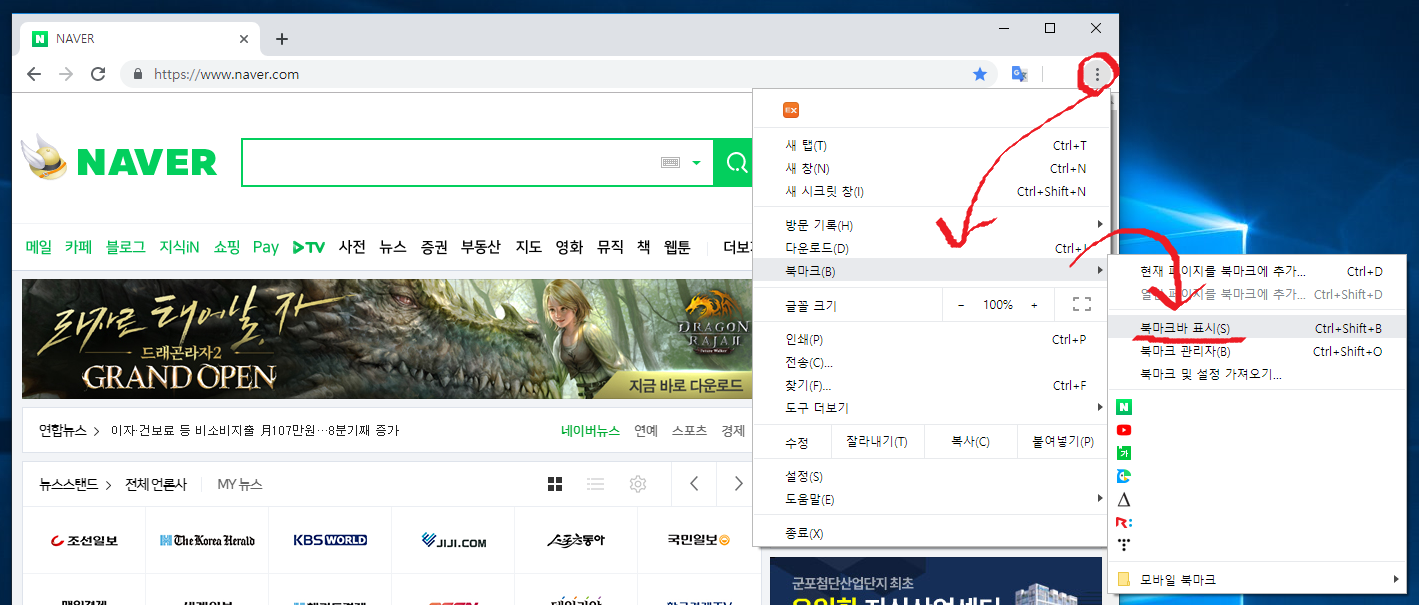The image size is (1419, 605).
Task: Select 종료(X) menu item
Action: [x=931, y=533]
